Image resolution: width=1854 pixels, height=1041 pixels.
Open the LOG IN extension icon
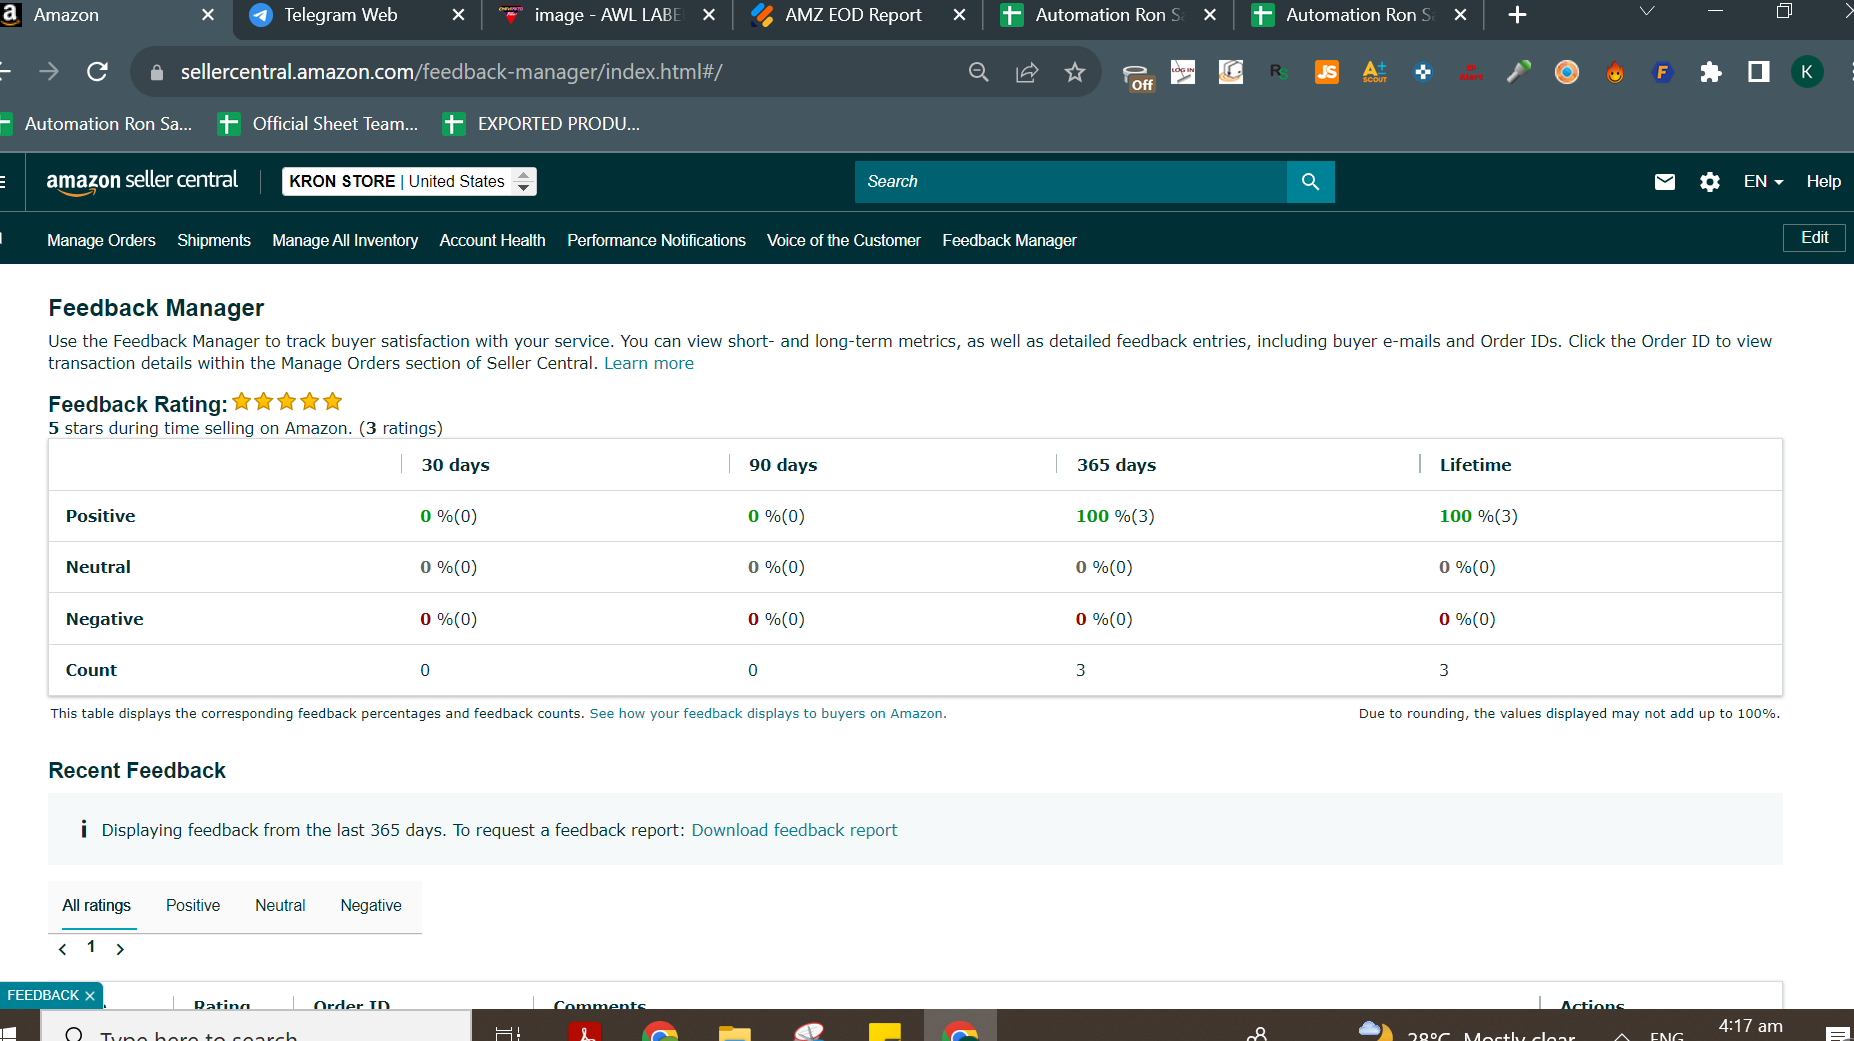pos(1183,72)
